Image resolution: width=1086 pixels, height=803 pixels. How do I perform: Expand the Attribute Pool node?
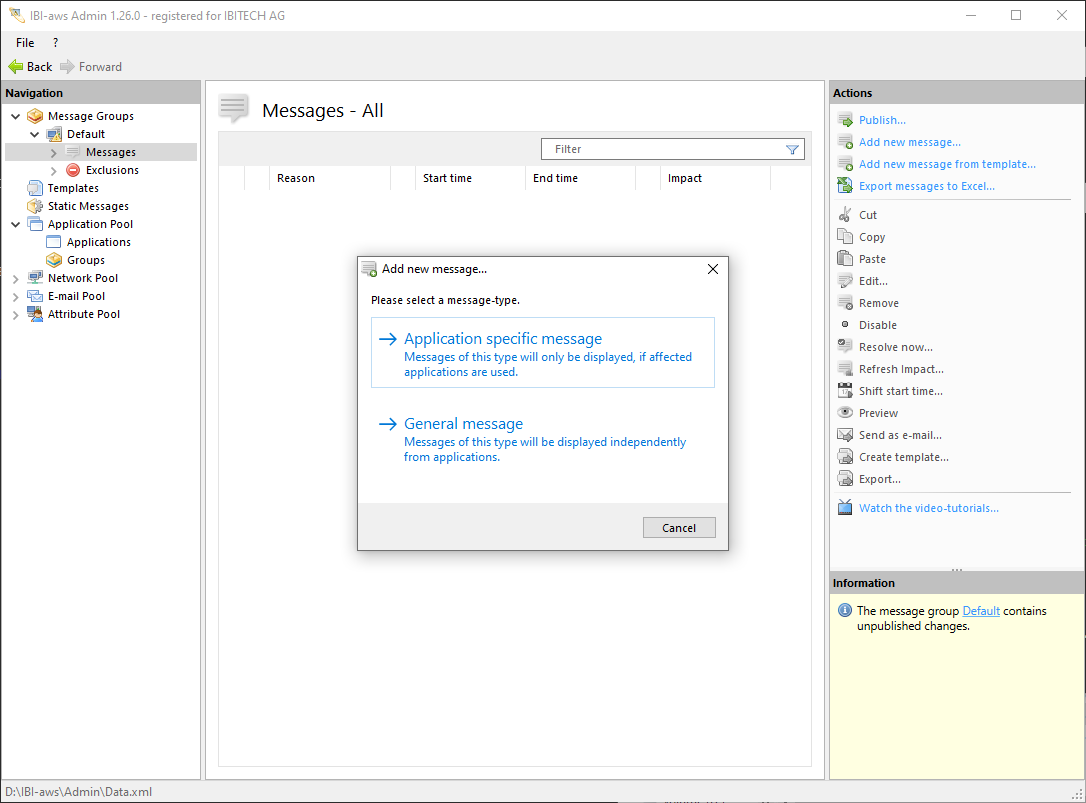[x=16, y=314]
